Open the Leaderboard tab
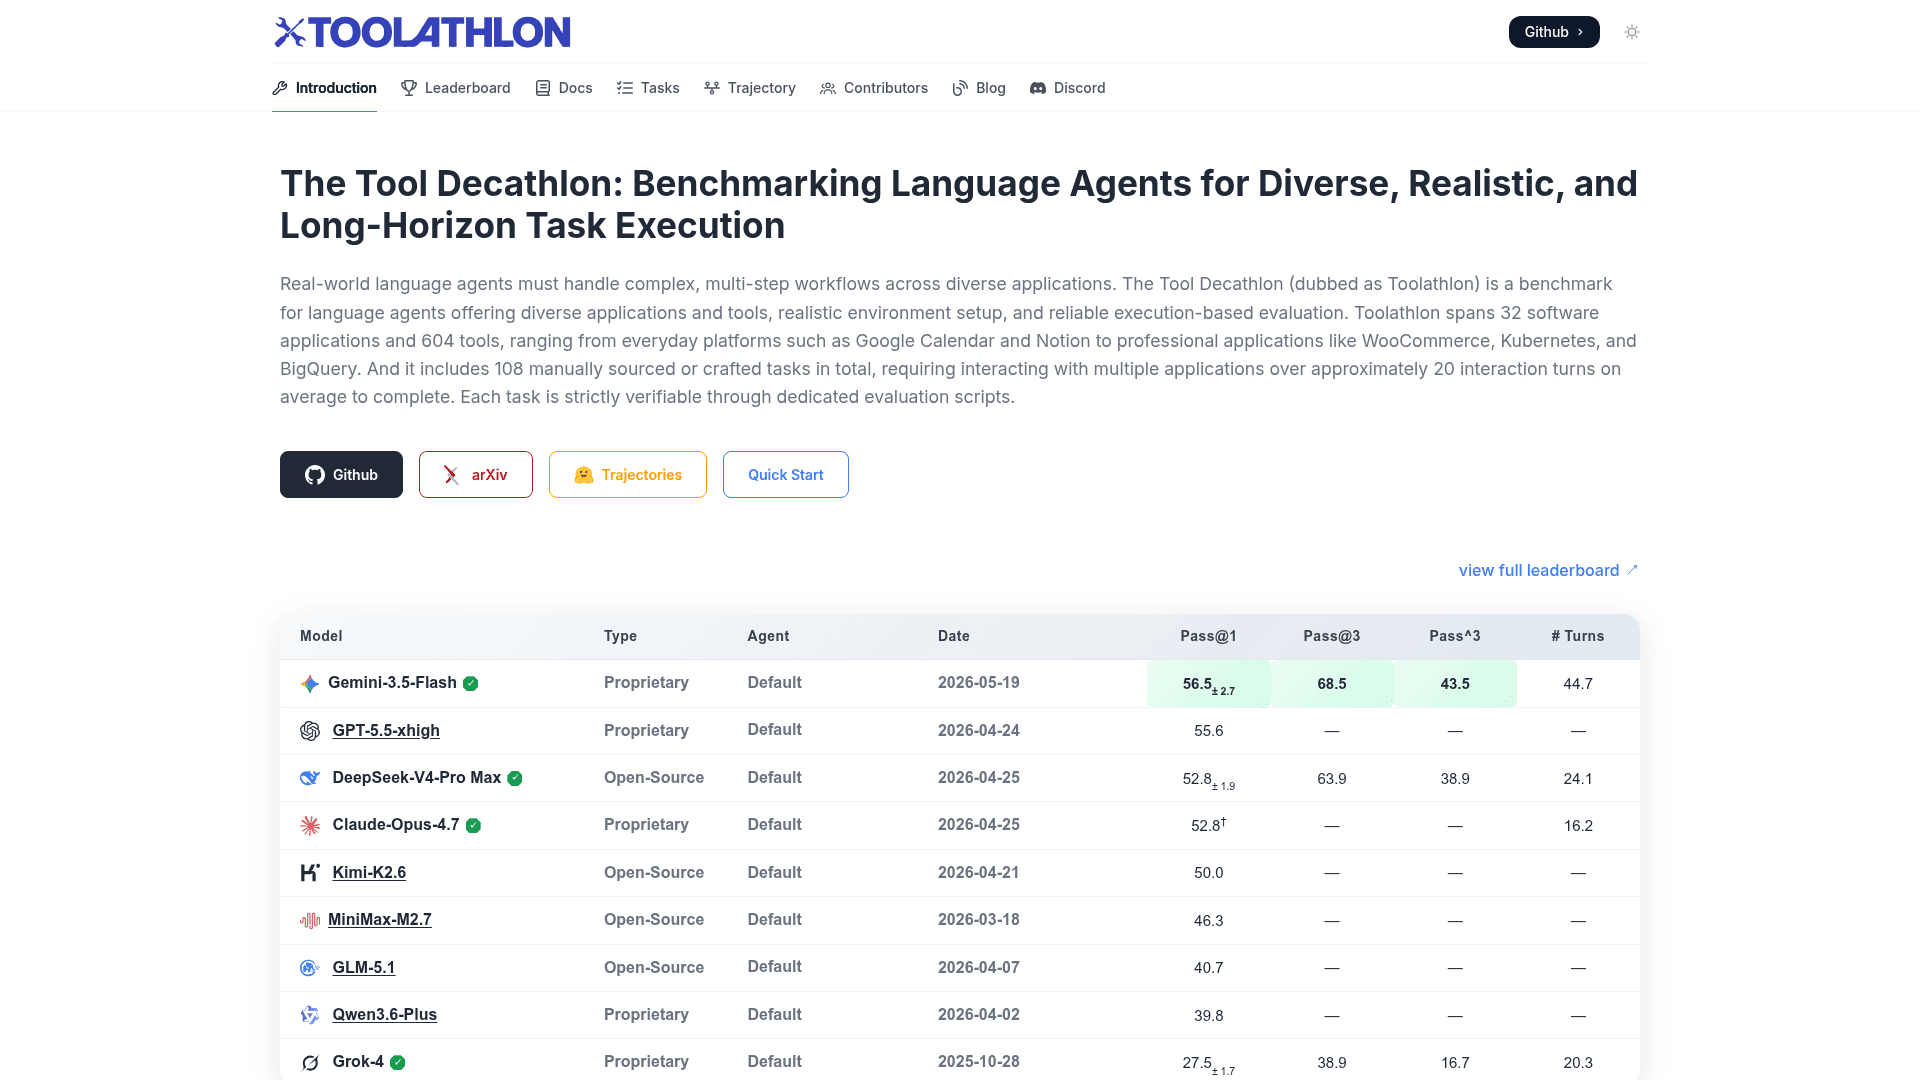The image size is (1920, 1080). [456, 88]
